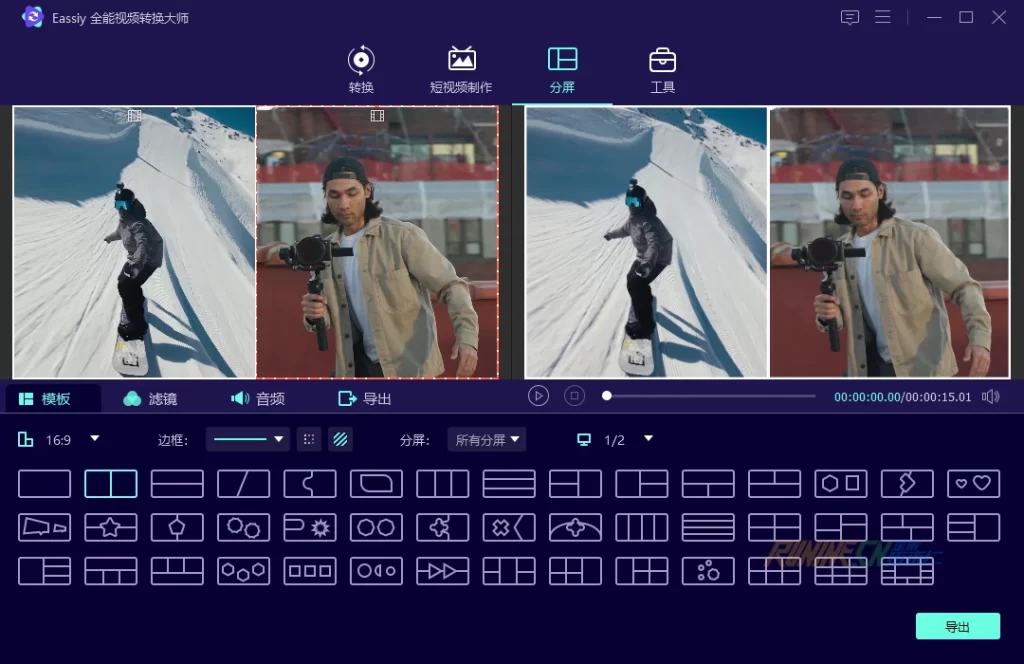This screenshot has width=1024, height=664.
Task: Select the heart-shaped split-screen template
Action: [x=973, y=484]
